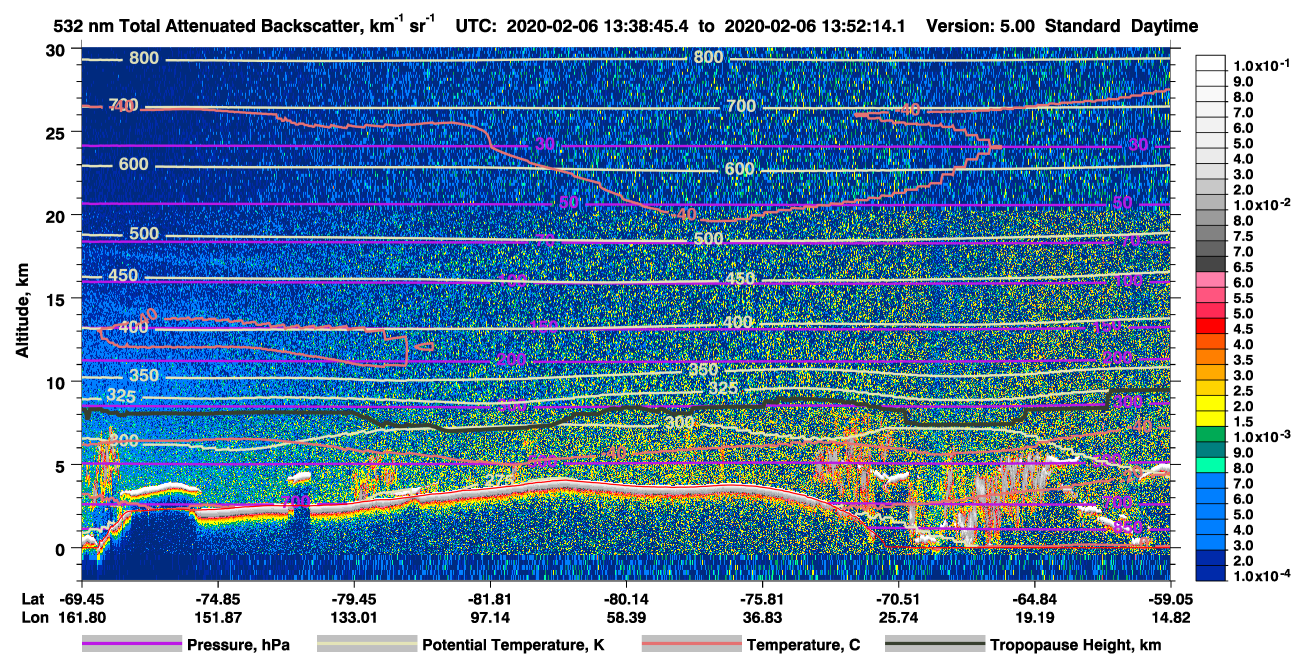Click the color bar label 6.5
1300x667 pixels.
pos(1242,266)
